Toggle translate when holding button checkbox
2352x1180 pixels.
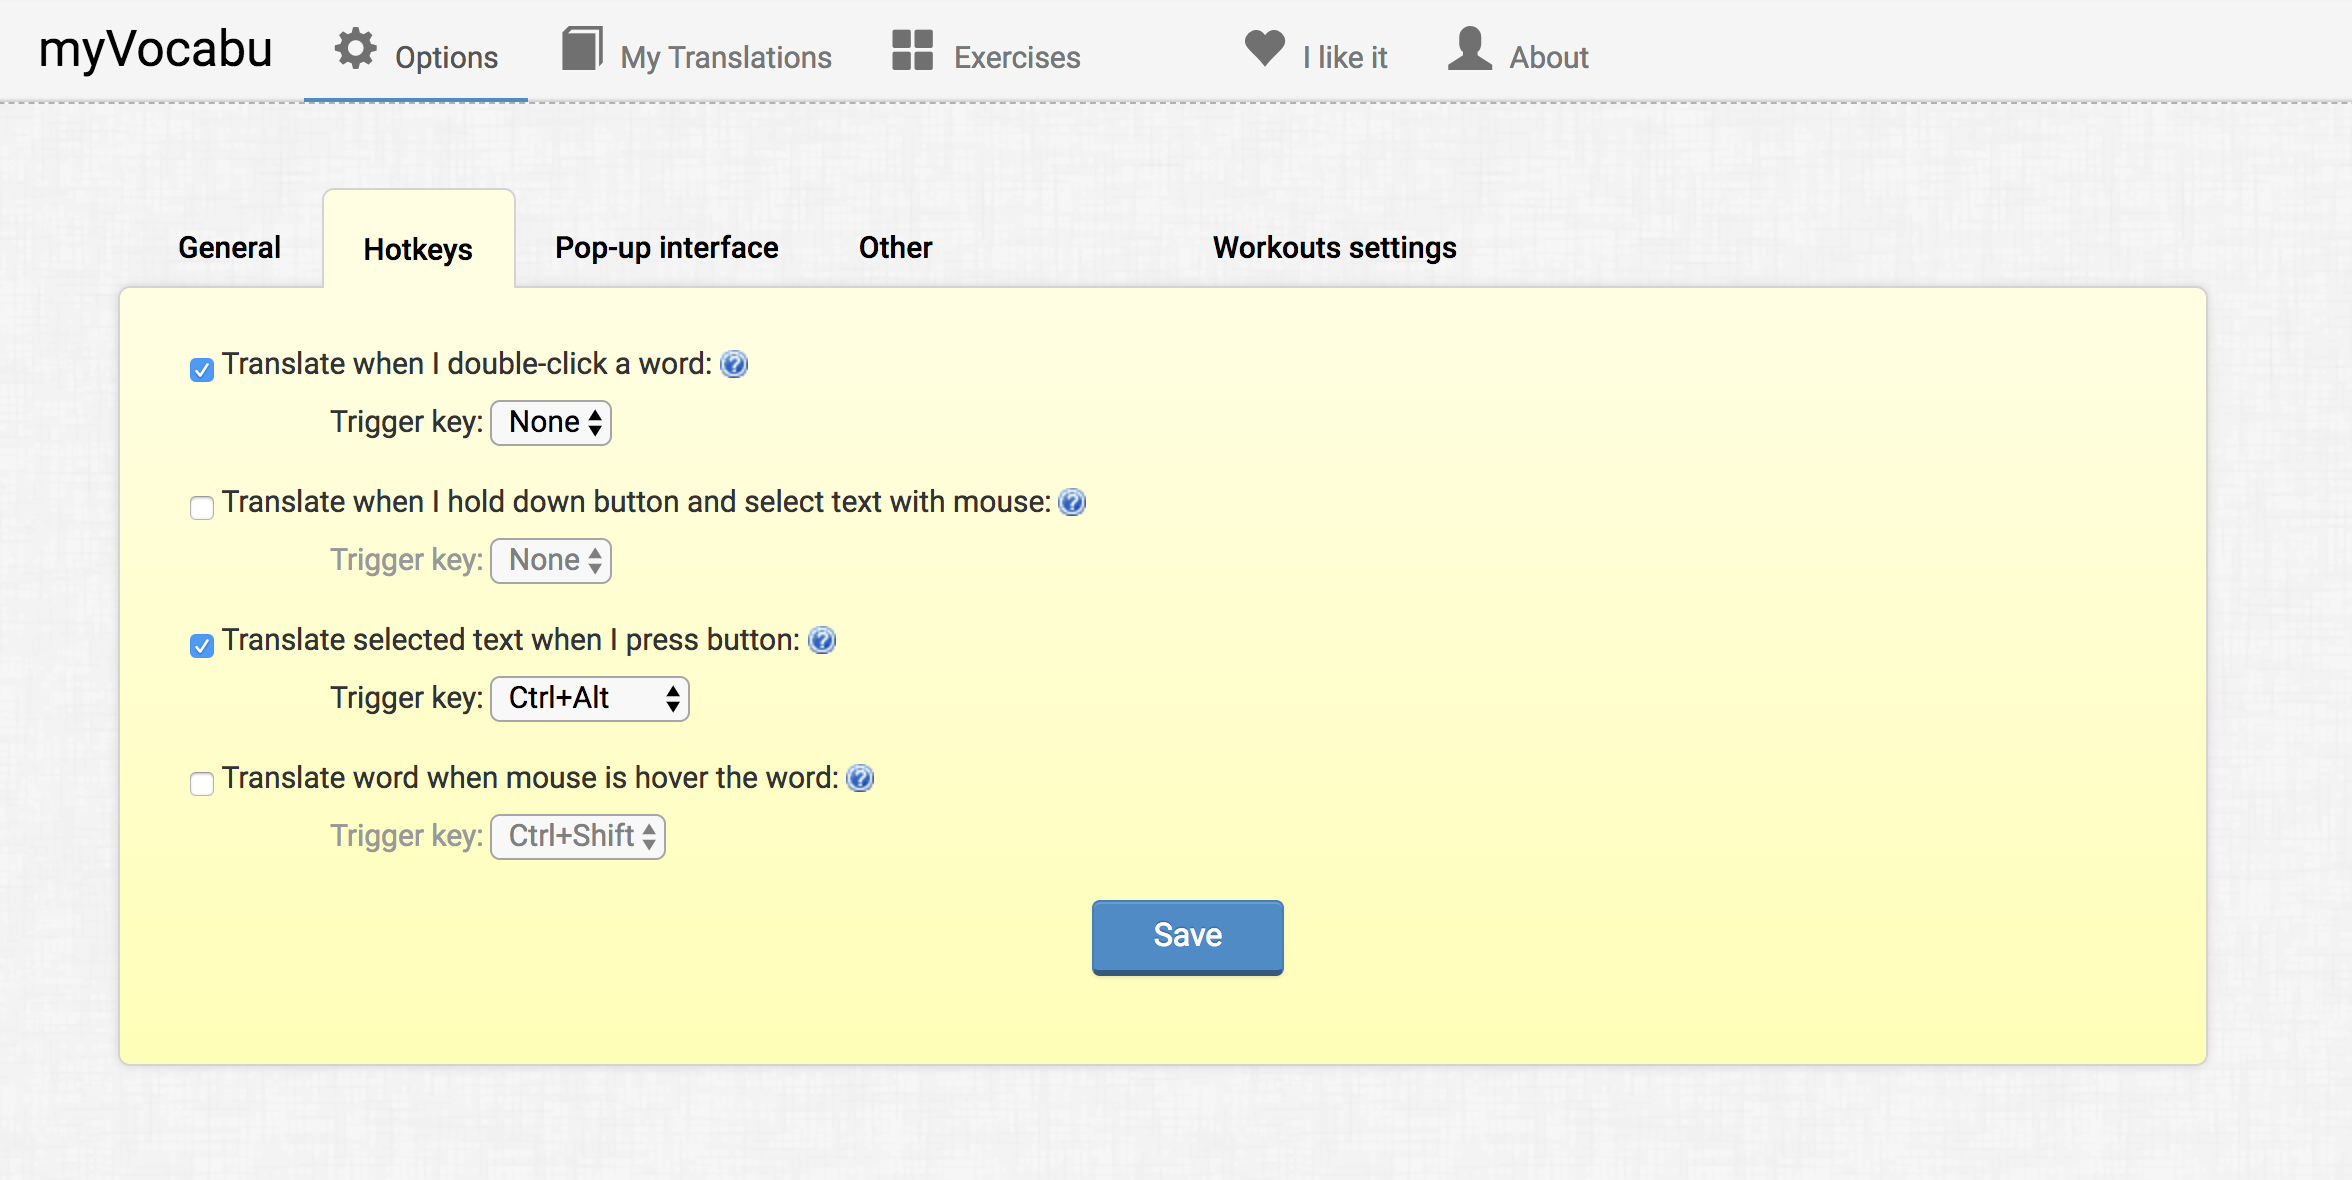pos(200,506)
